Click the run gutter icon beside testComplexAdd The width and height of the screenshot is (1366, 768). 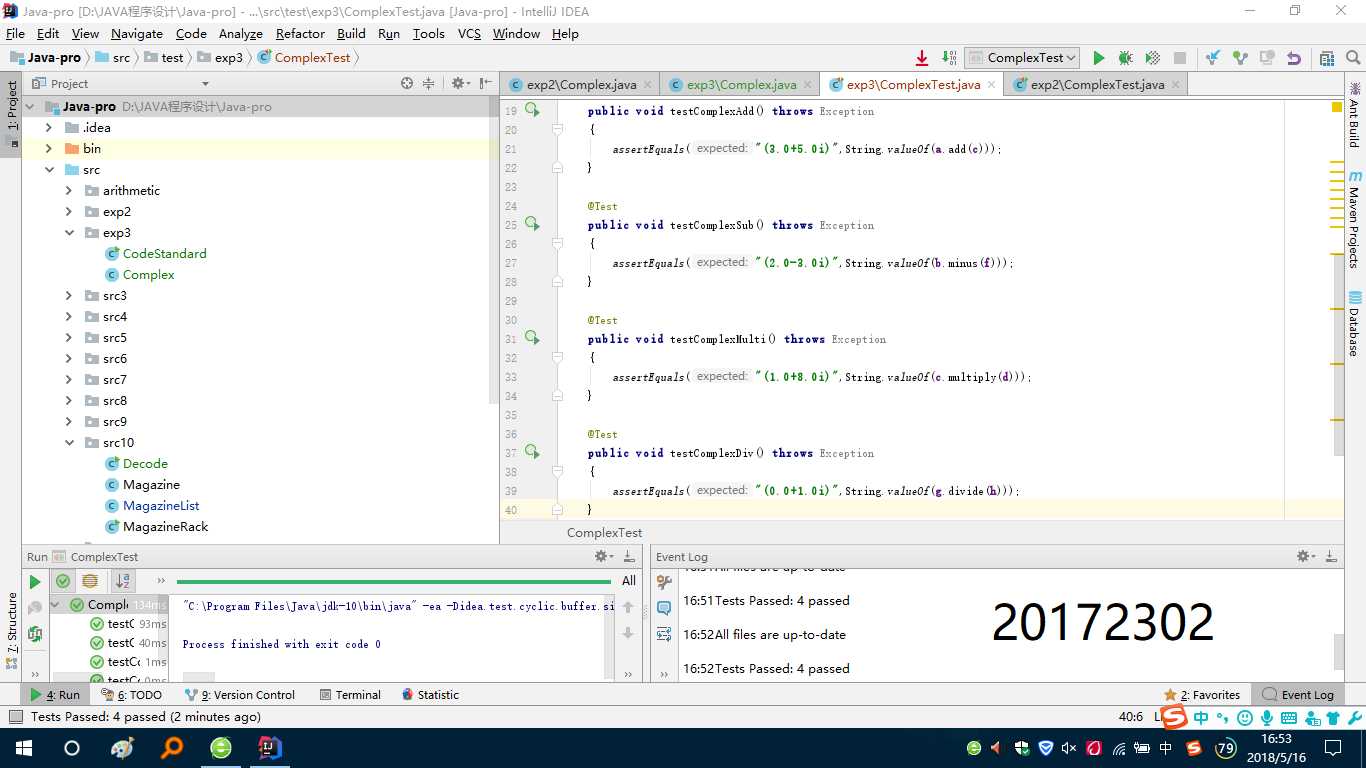pyautogui.click(x=532, y=110)
